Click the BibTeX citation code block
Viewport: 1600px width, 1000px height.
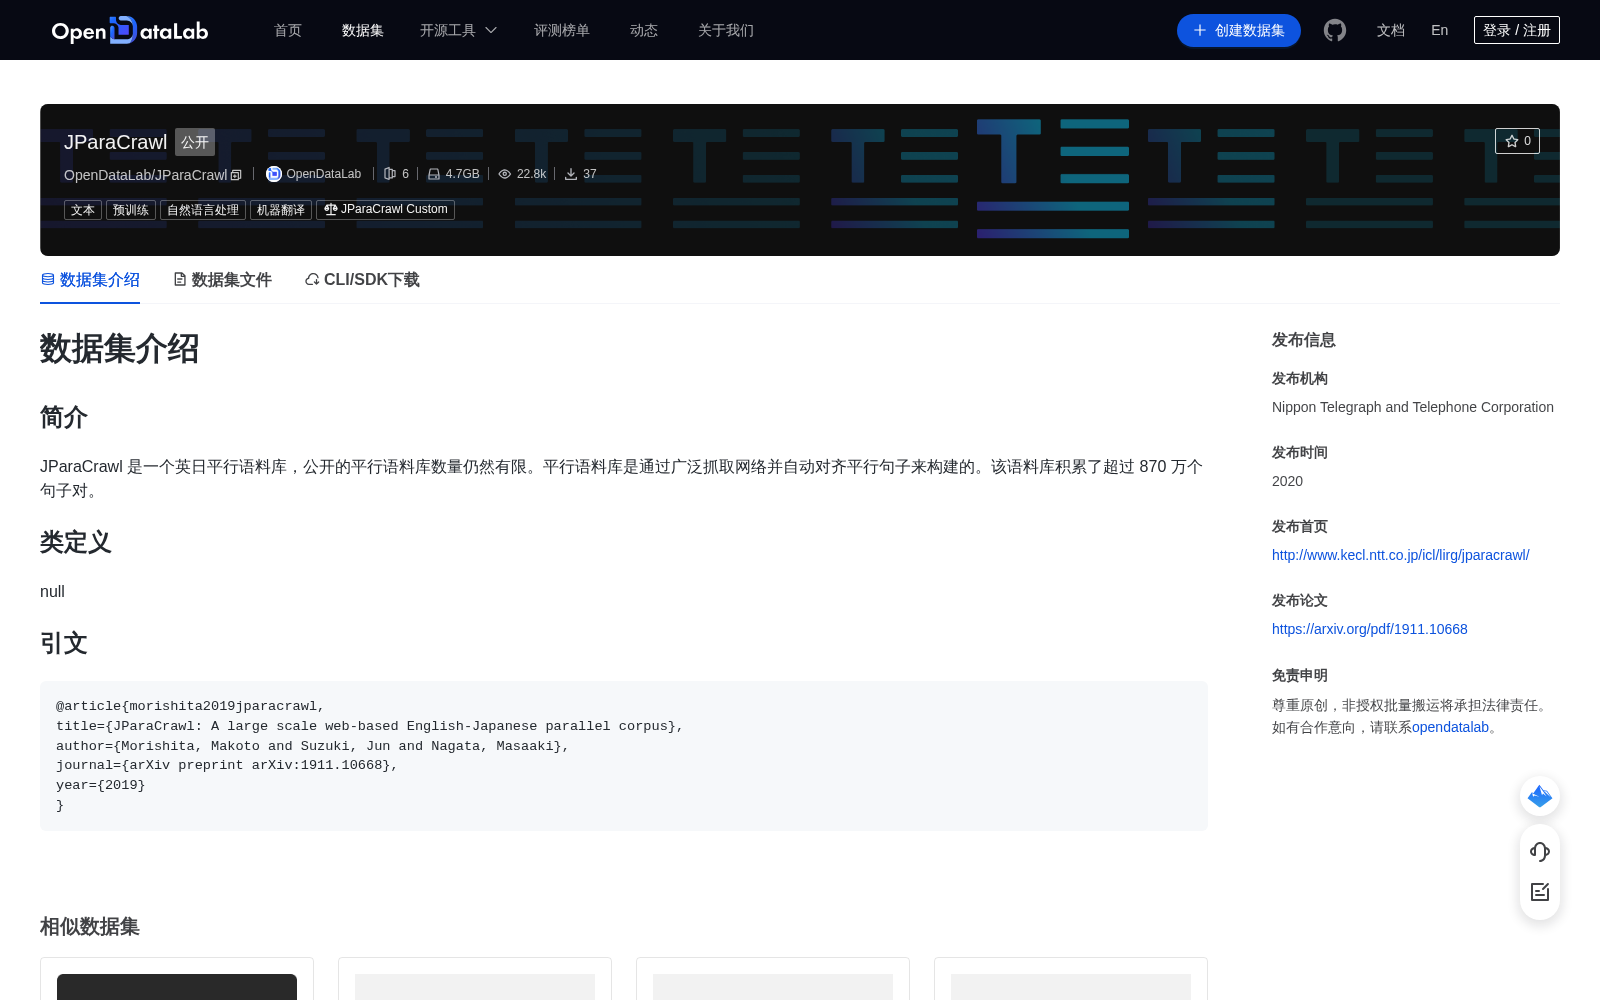[624, 756]
